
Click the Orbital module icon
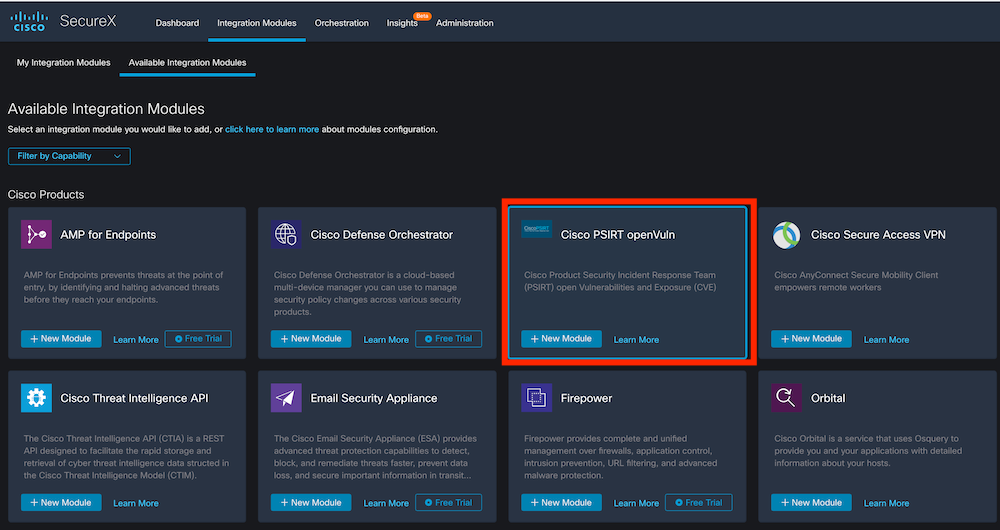786,398
